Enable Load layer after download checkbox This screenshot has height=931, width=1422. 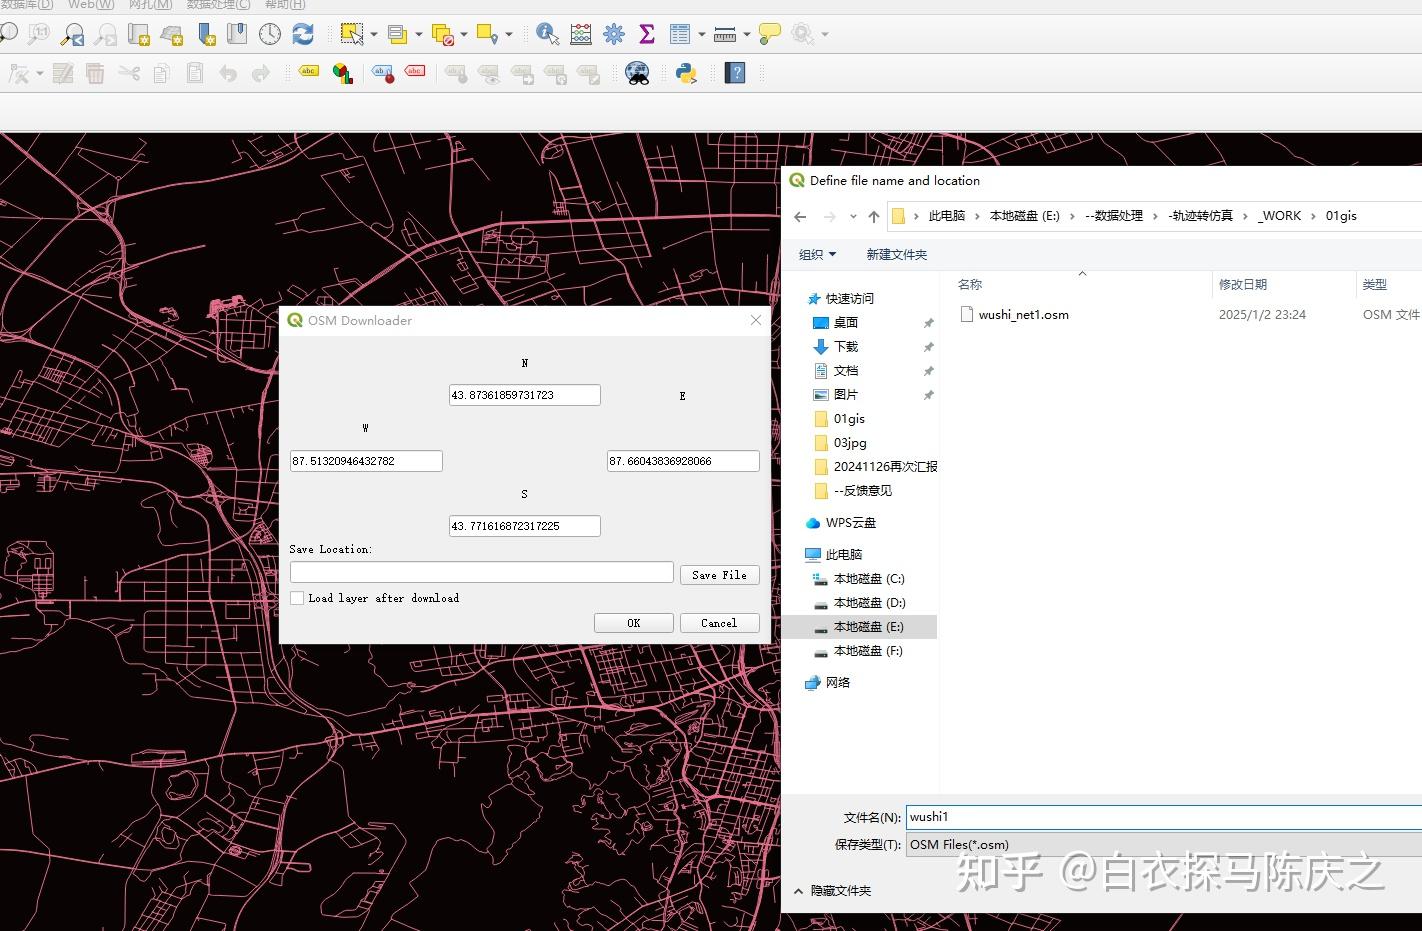(297, 598)
